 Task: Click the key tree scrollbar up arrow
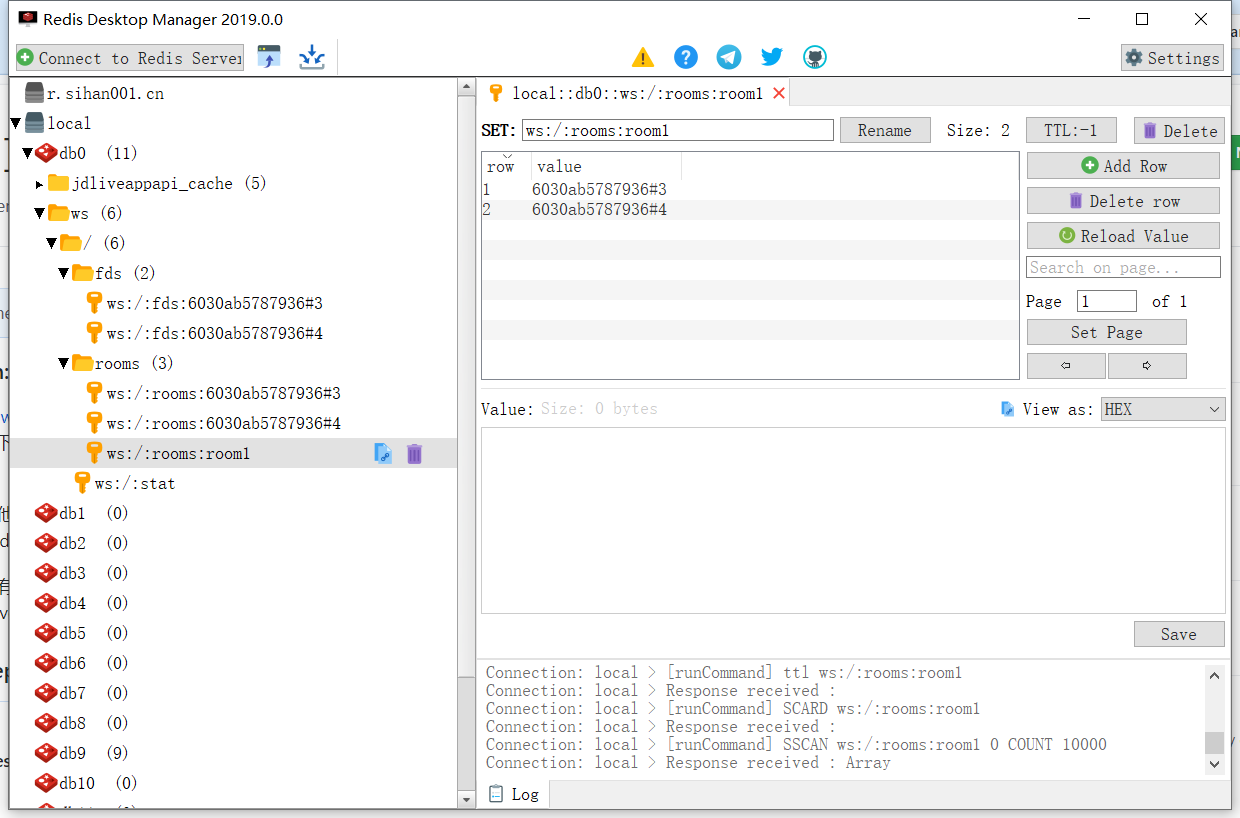[466, 88]
